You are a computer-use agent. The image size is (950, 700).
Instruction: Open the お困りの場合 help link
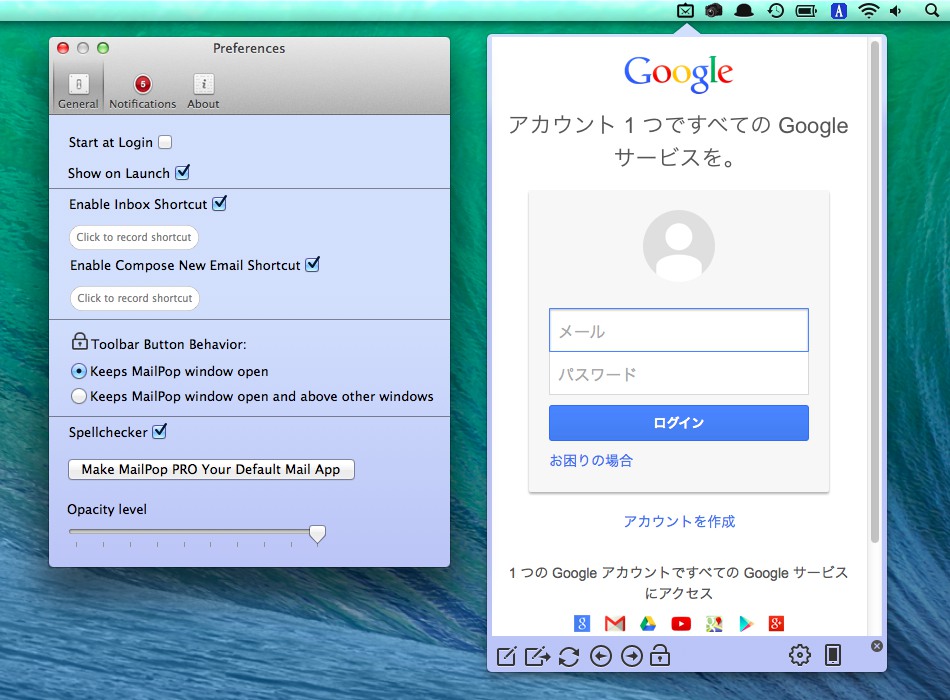pos(591,461)
